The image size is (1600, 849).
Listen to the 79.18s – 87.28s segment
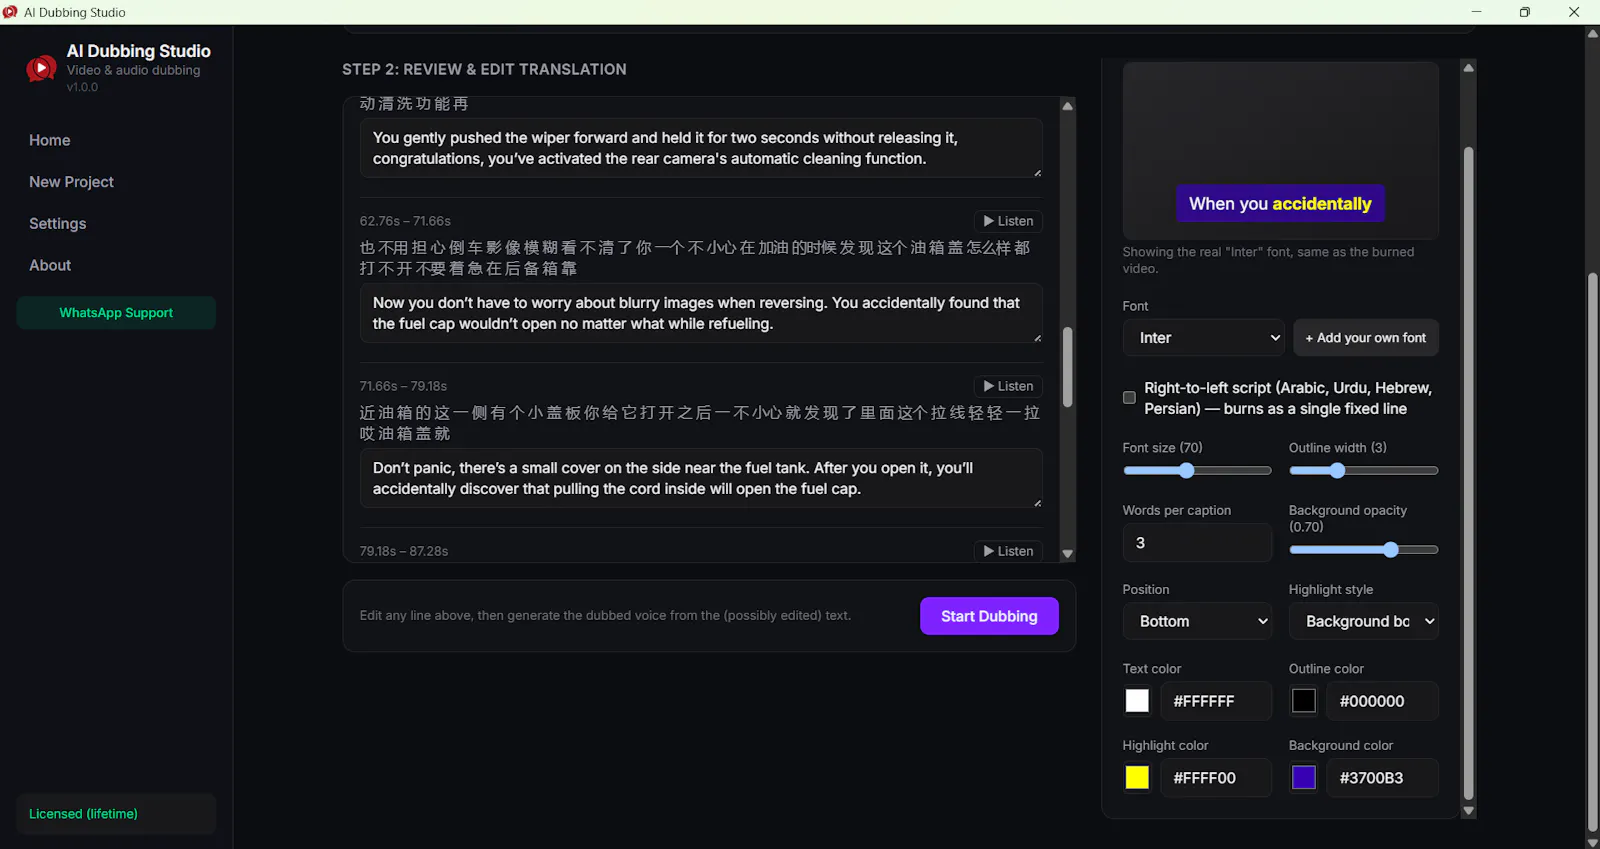[x=1008, y=551]
